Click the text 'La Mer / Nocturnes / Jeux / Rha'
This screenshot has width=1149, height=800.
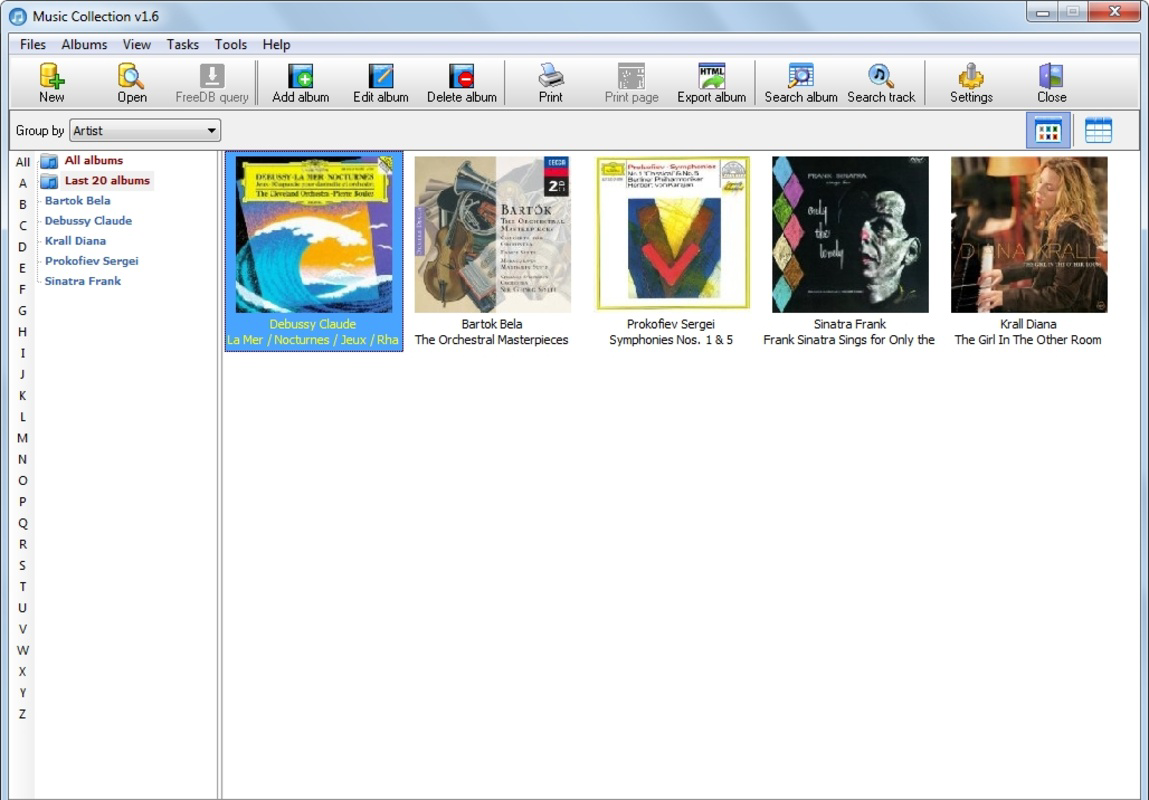[313, 340]
